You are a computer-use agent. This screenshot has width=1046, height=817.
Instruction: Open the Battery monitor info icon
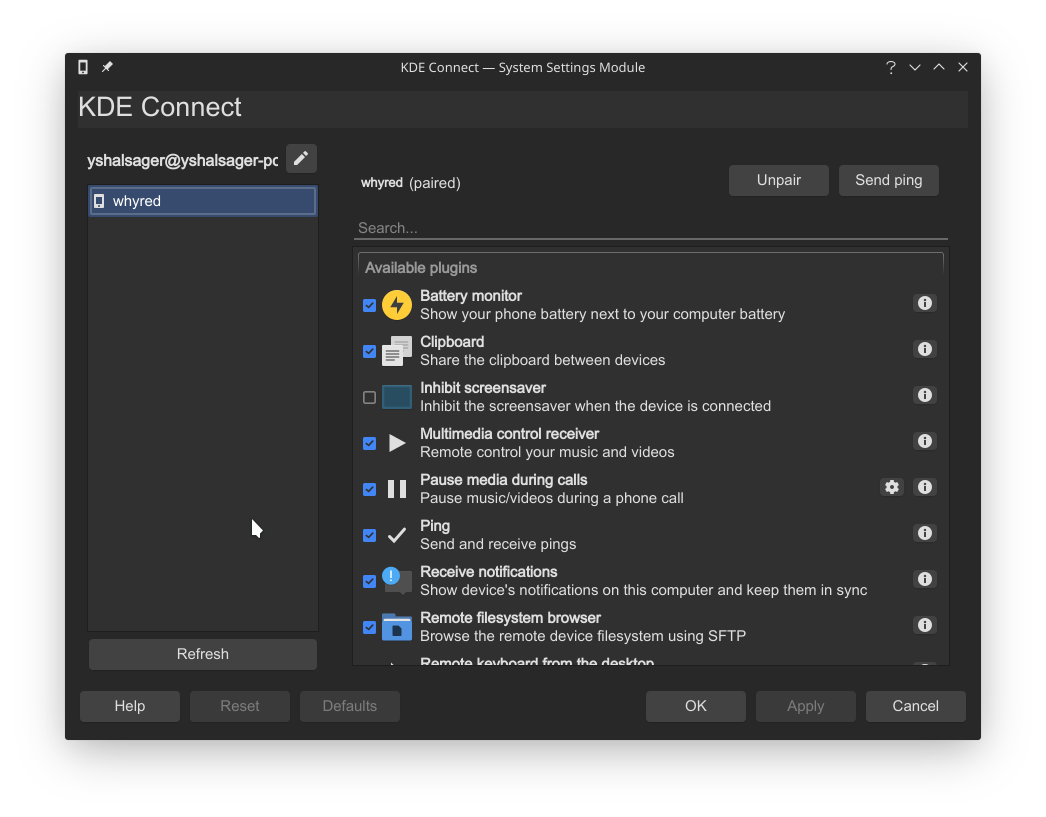[925, 303]
